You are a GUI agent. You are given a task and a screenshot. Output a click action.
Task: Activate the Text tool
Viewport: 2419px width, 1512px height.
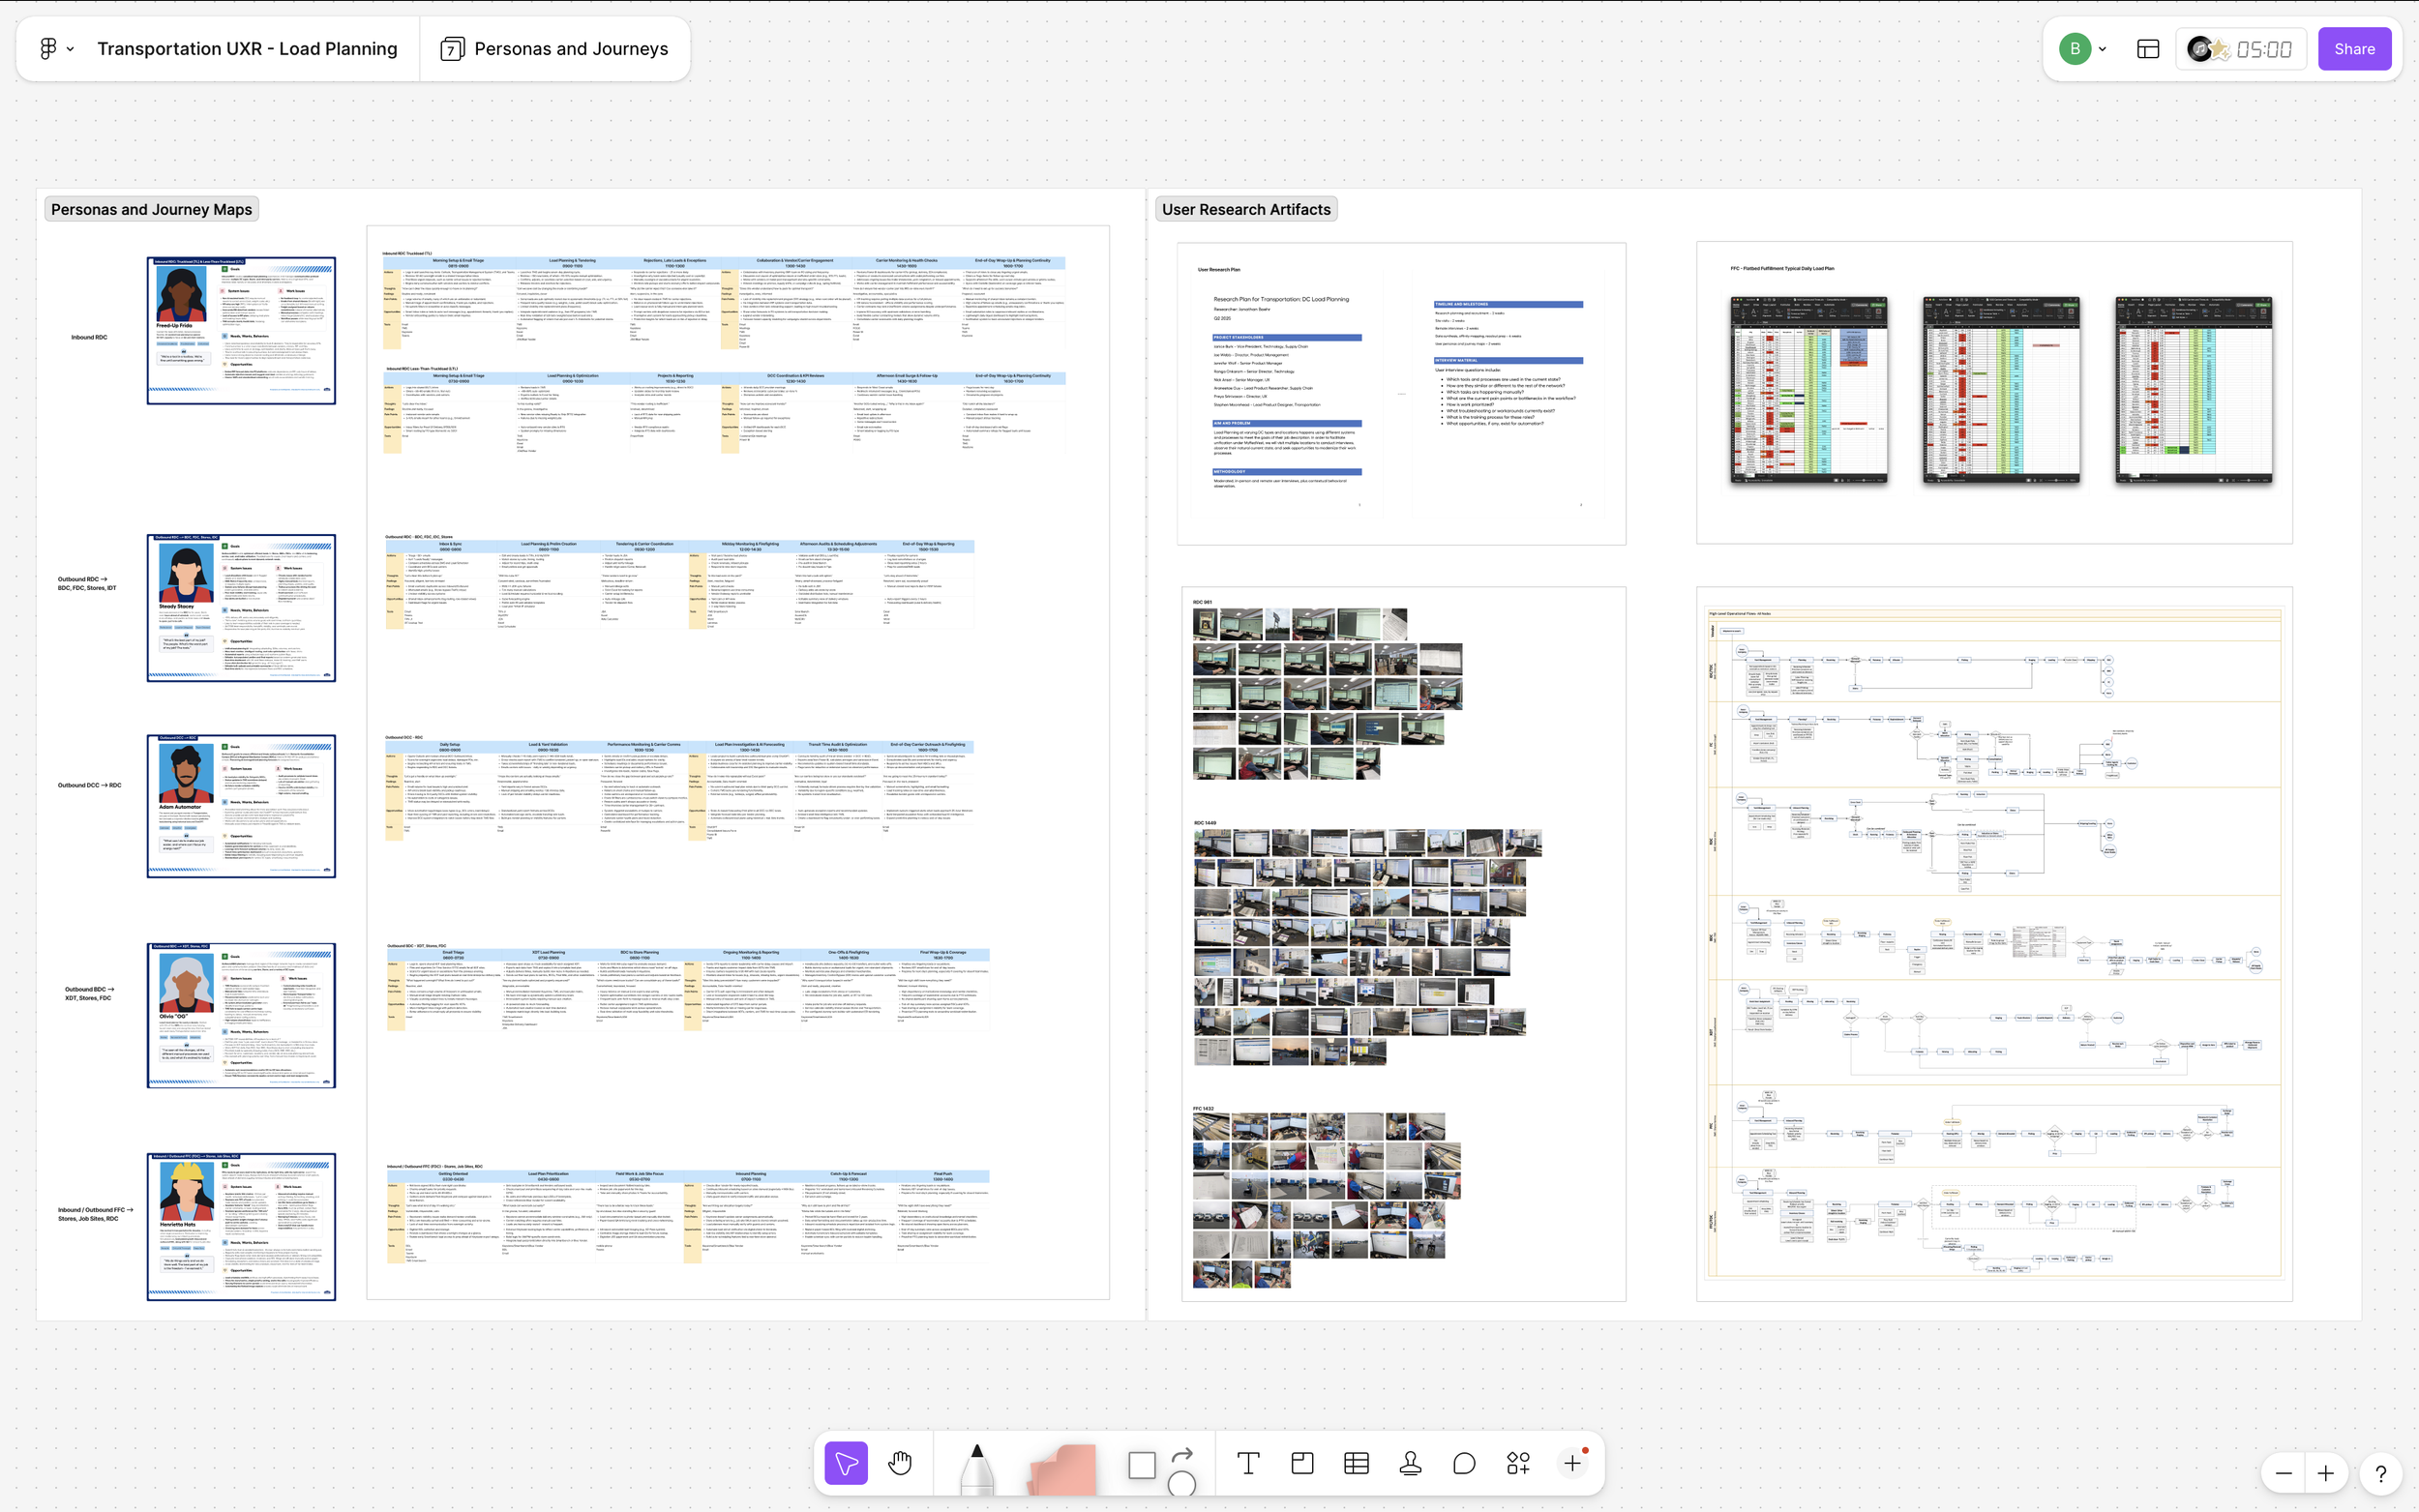[1247, 1463]
